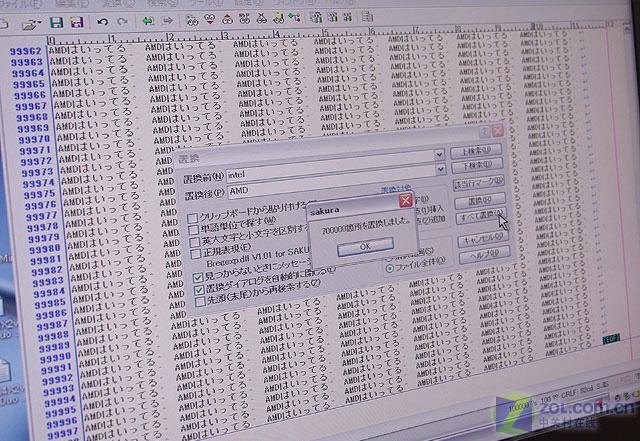Screen dimensions: 640x441
Task: Enable 英大文字と小文字を区別する checkbox
Action: point(195,242)
